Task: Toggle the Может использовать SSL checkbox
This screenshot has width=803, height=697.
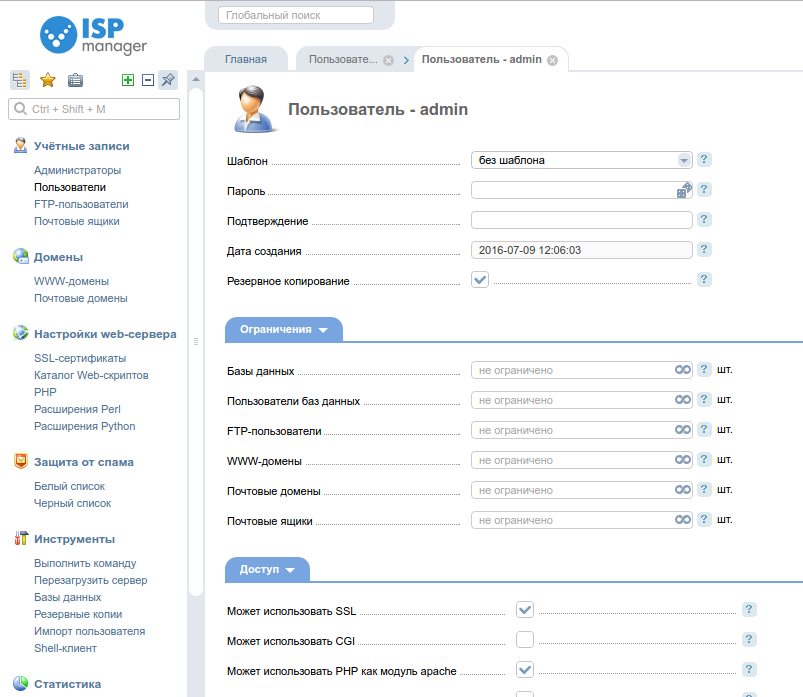Action: coord(525,609)
